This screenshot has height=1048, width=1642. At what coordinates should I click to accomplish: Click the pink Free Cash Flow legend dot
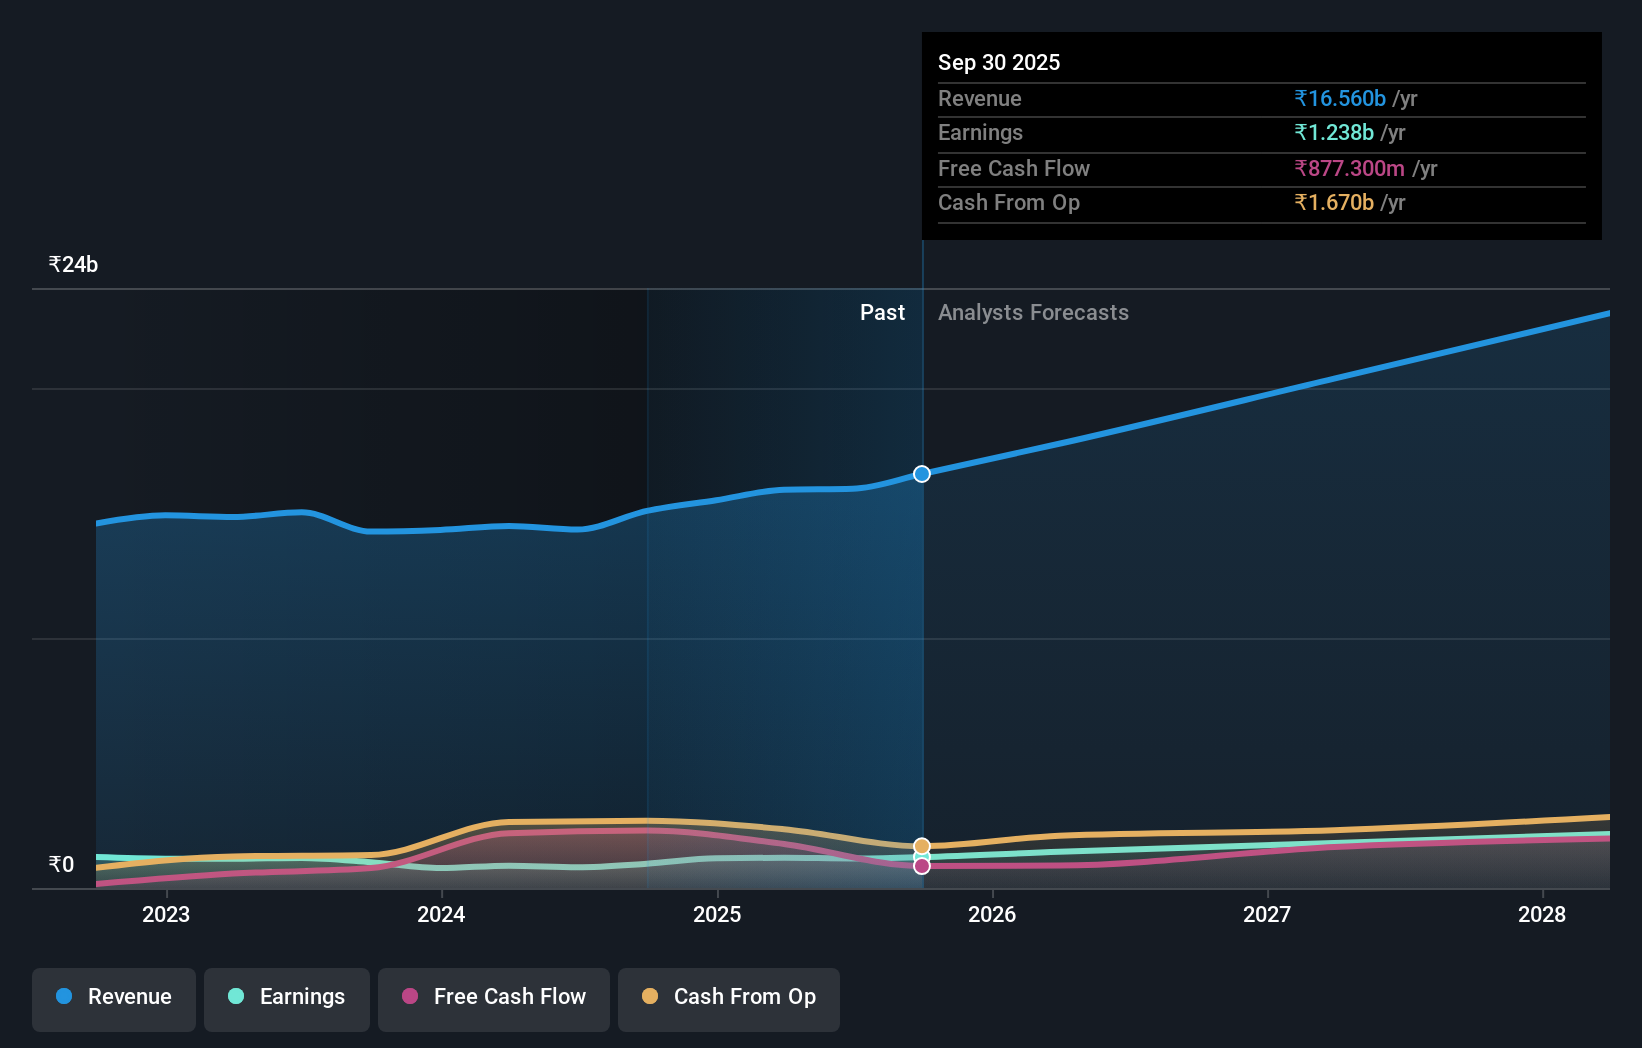(410, 997)
